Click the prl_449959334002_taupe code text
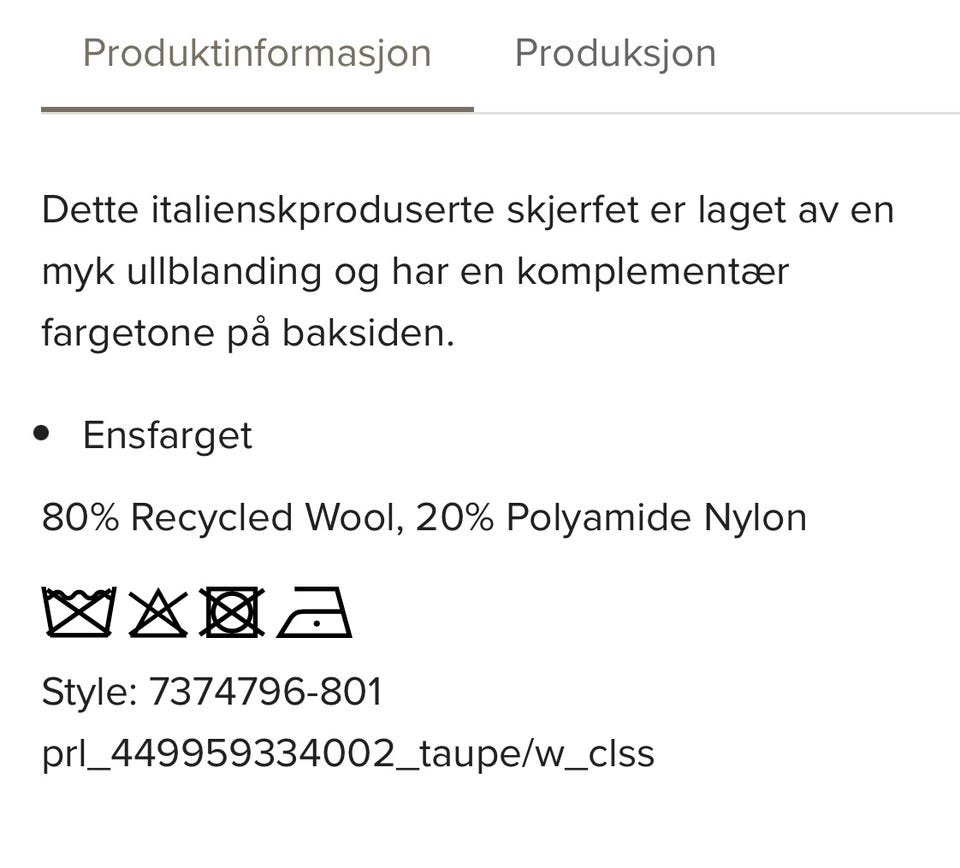 click(348, 756)
